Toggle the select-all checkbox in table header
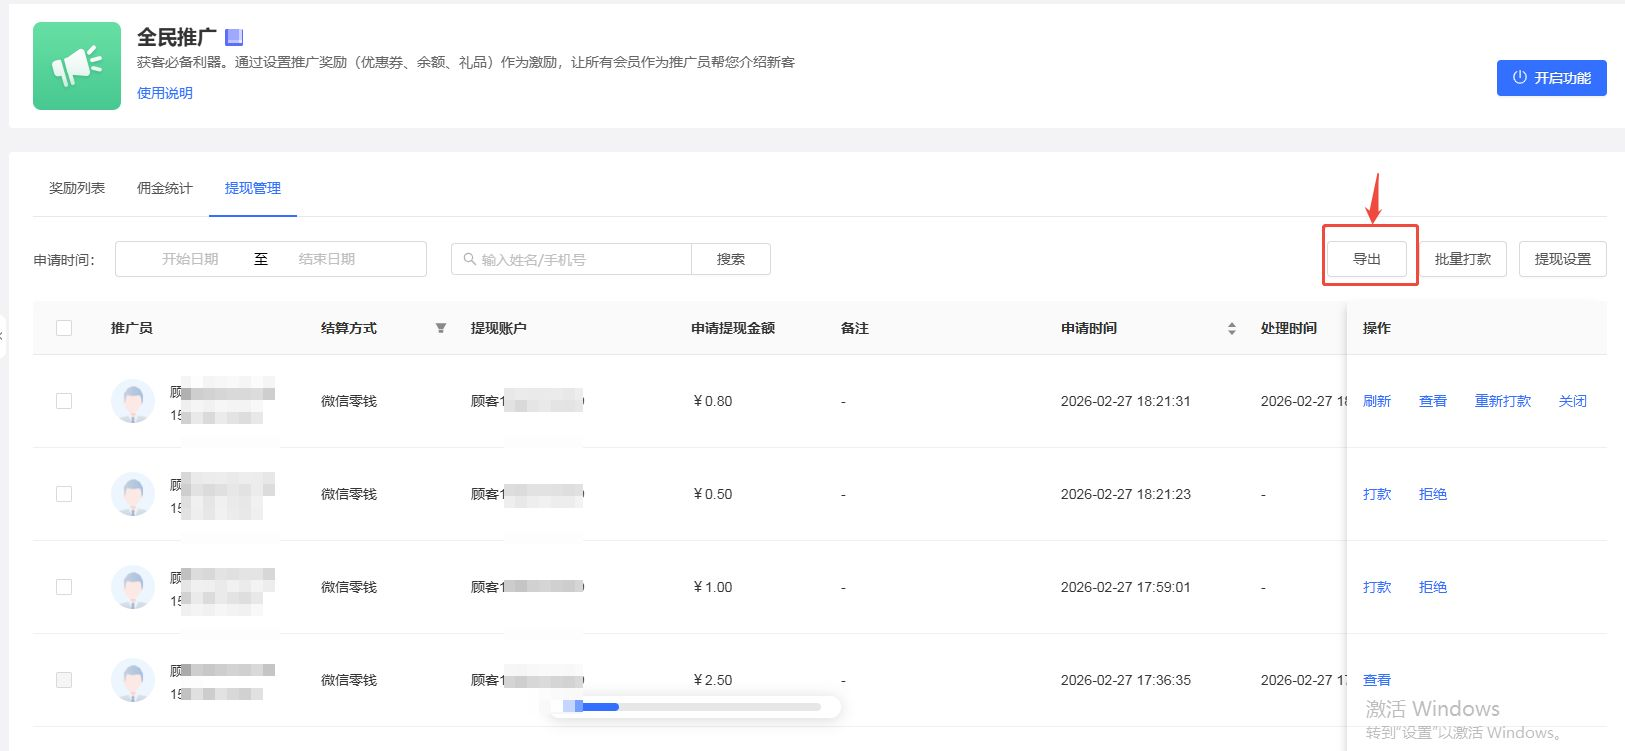The width and height of the screenshot is (1625, 751). (x=64, y=328)
